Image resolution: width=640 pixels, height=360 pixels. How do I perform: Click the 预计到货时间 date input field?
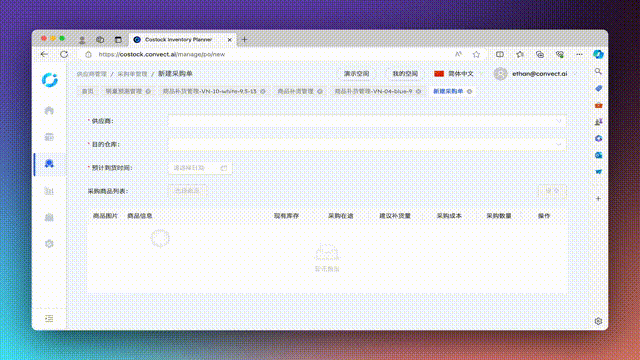pos(200,168)
